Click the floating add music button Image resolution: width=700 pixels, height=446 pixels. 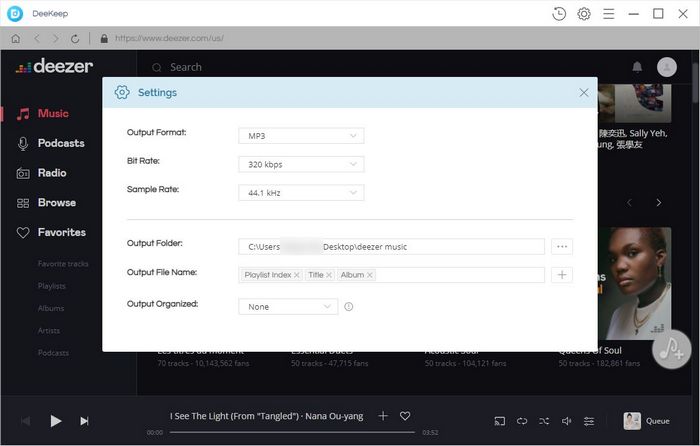point(671,350)
